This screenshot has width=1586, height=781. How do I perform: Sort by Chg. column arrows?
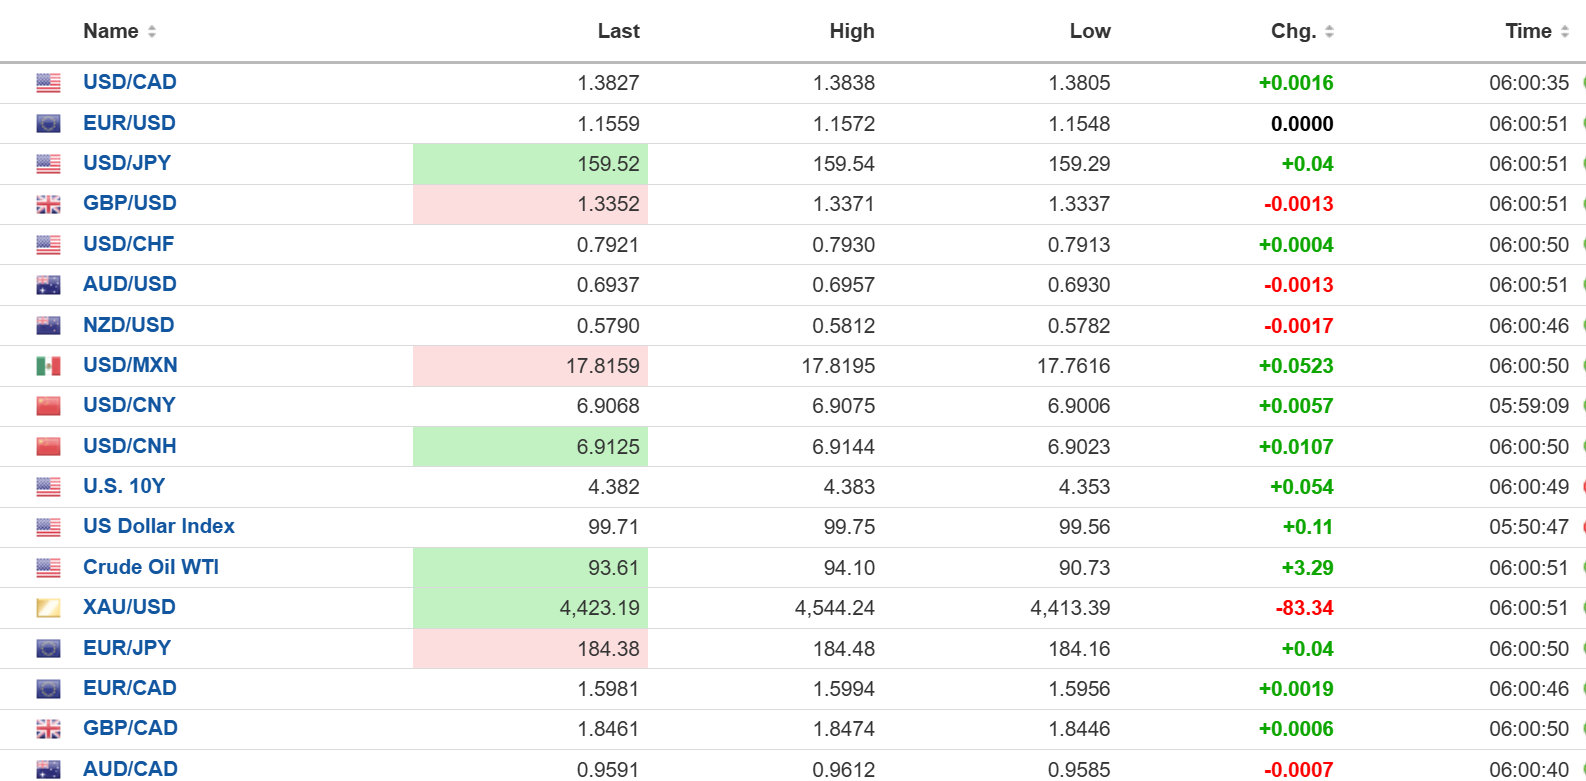pyautogui.click(x=1329, y=32)
